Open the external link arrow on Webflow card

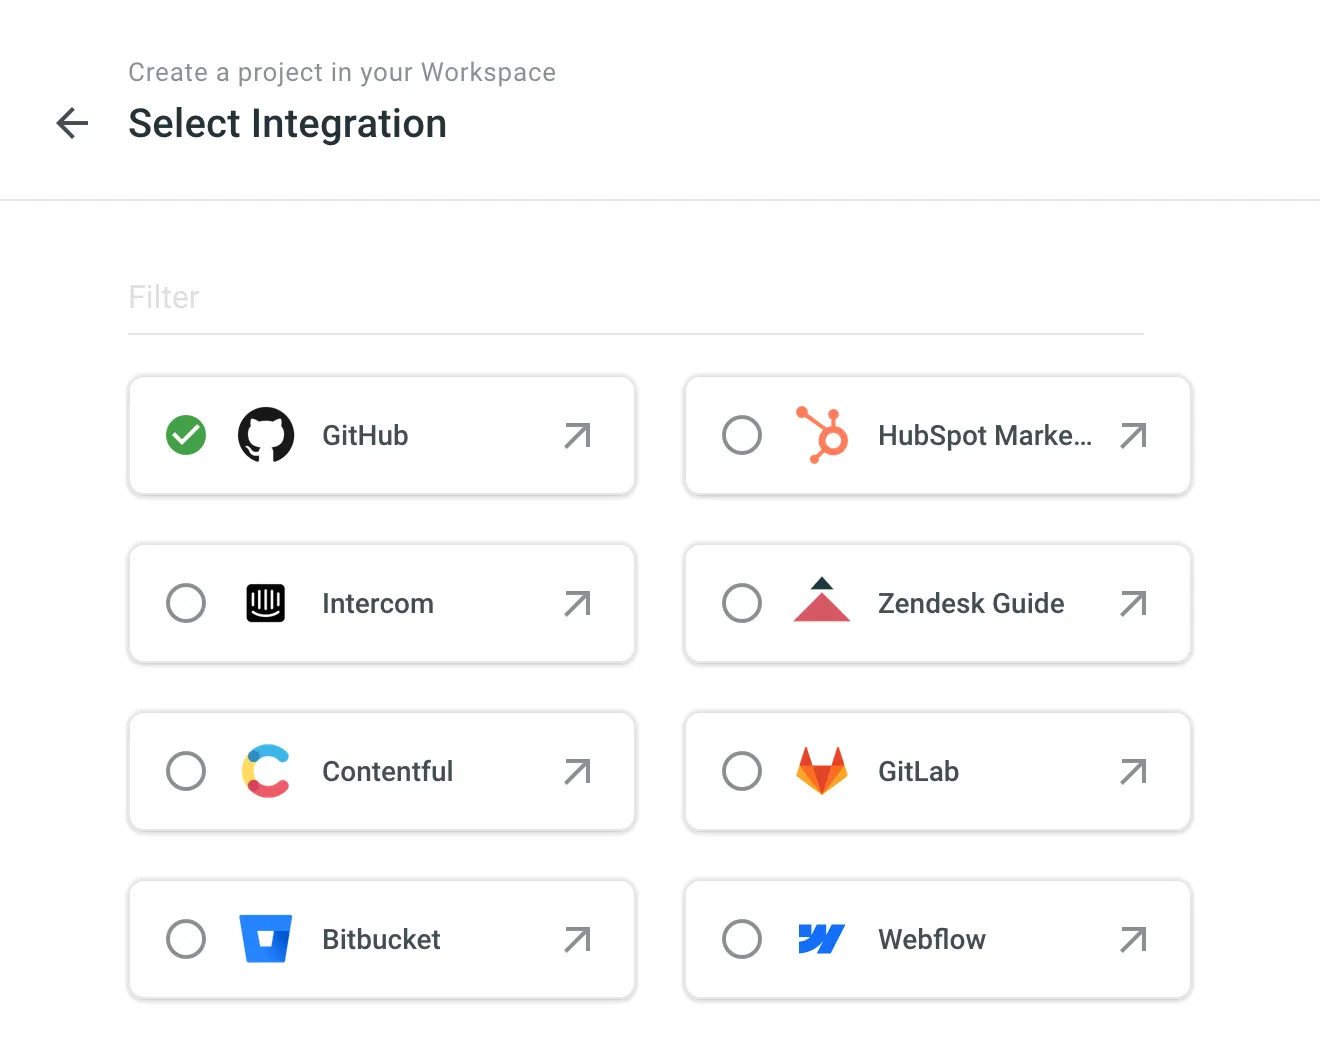coord(1133,939)
